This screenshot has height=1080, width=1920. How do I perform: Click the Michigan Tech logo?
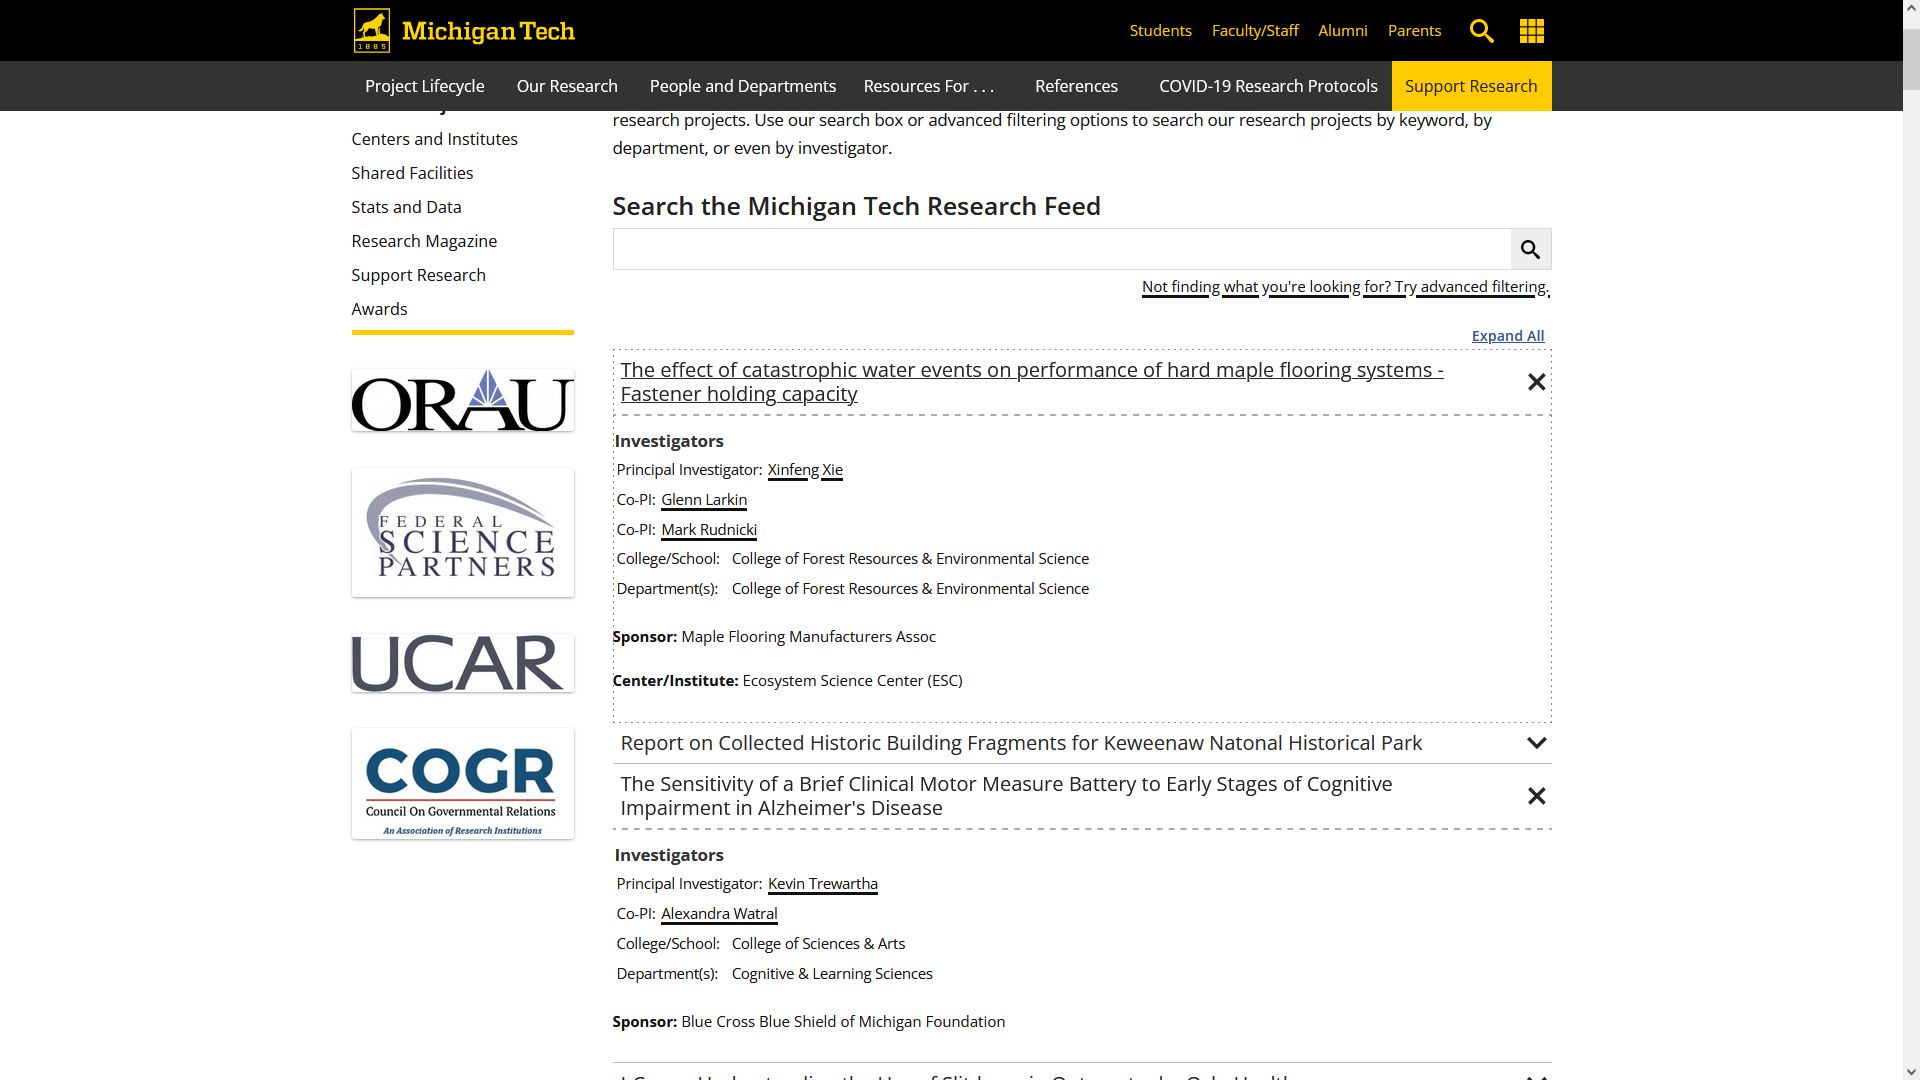(x=464, y=30)
